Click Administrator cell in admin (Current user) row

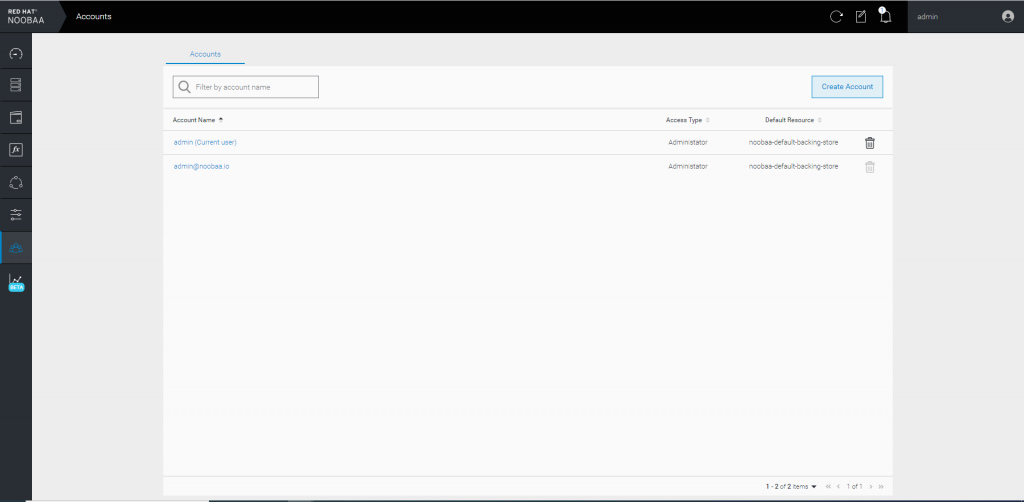[x=688, y=142]
